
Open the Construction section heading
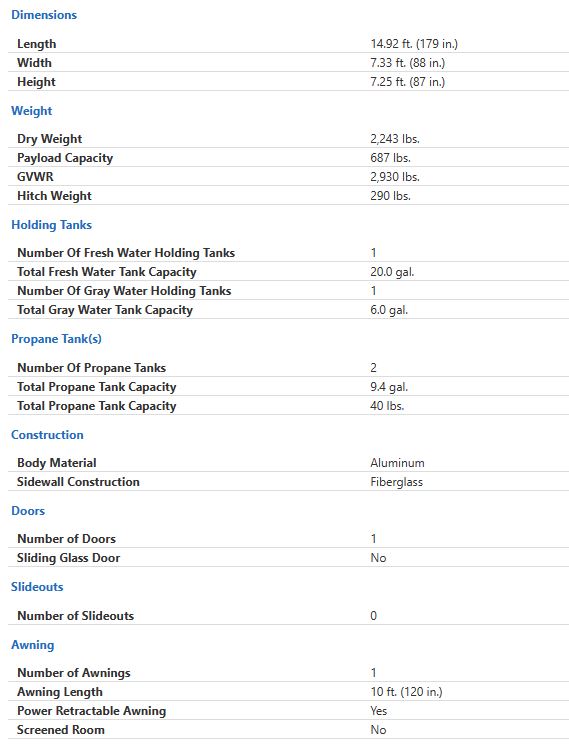click(x=47, y=435)
